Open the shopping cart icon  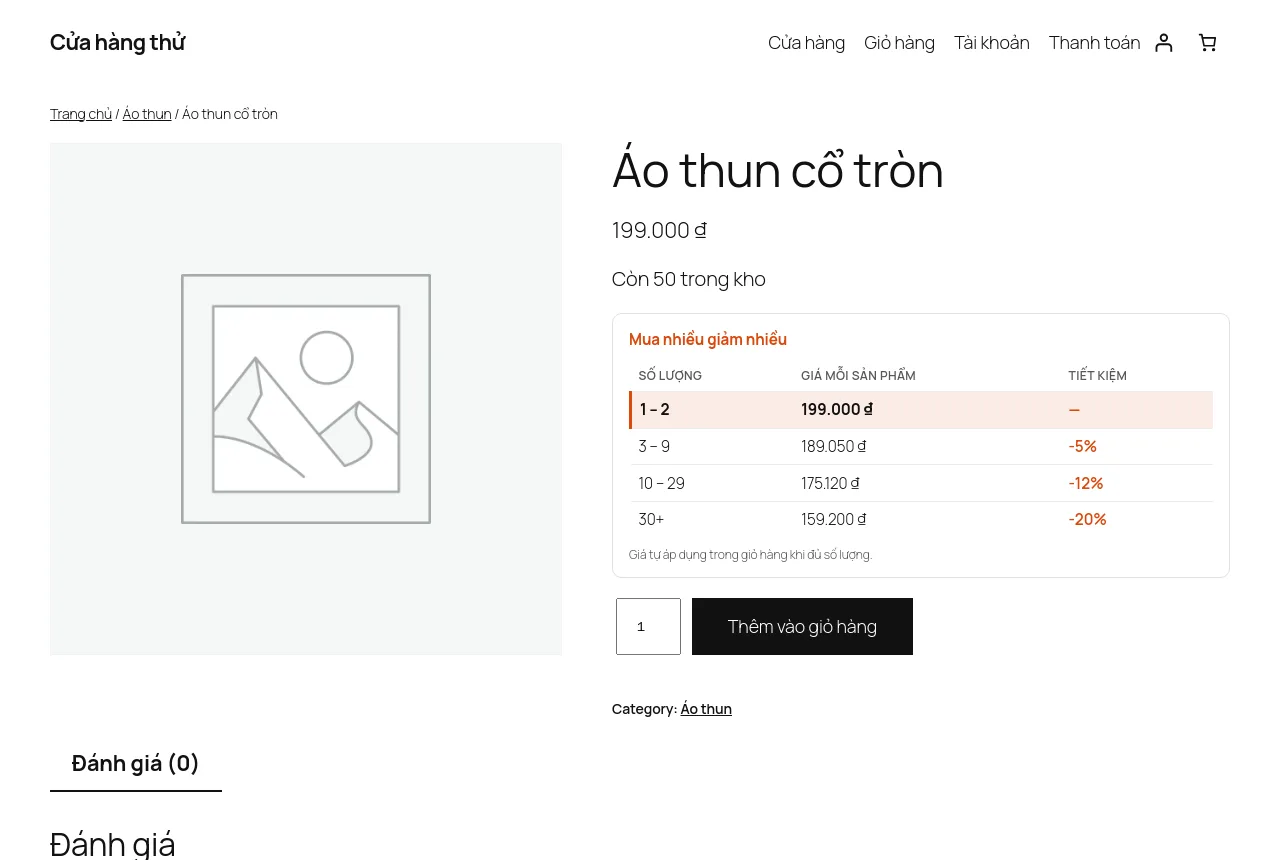(x=1207, y=43)
